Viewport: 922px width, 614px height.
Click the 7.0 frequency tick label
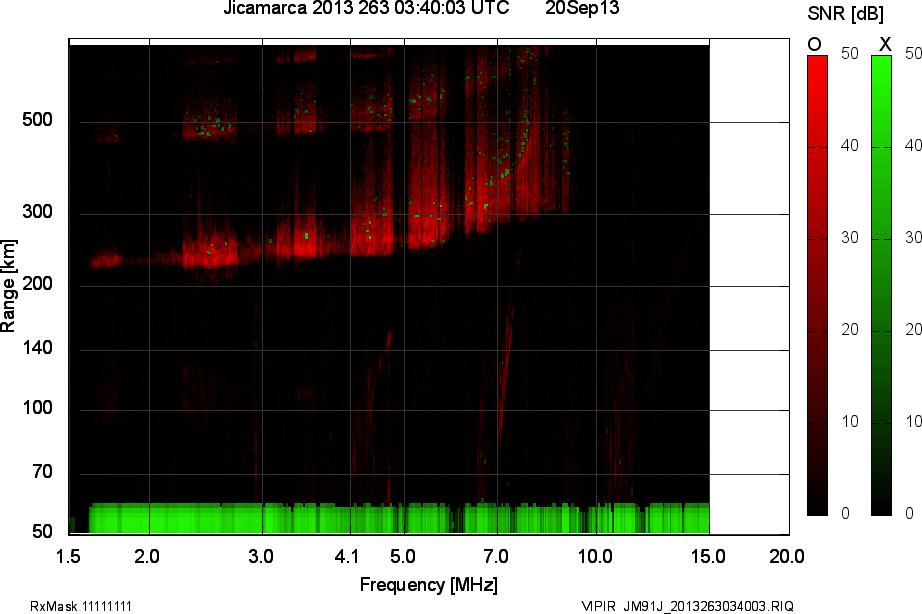pyautogui.click(x=496, y=556)
